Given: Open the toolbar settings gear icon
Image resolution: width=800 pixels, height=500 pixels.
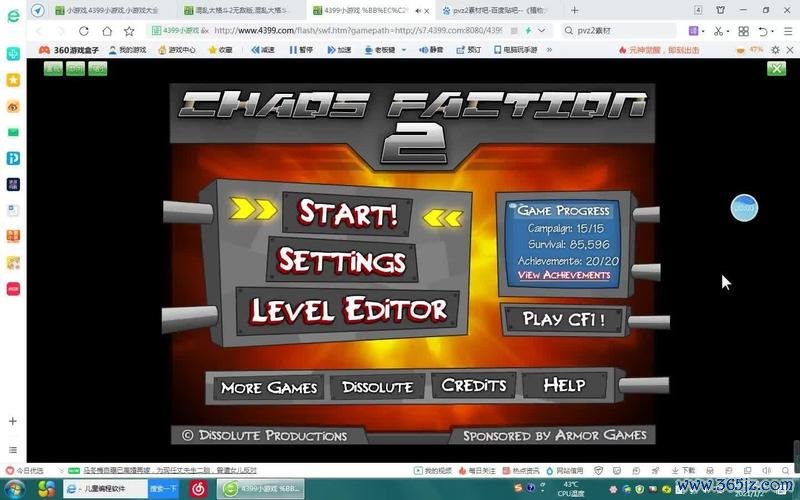Looking at the screenshot, I should tap(776, 50).
